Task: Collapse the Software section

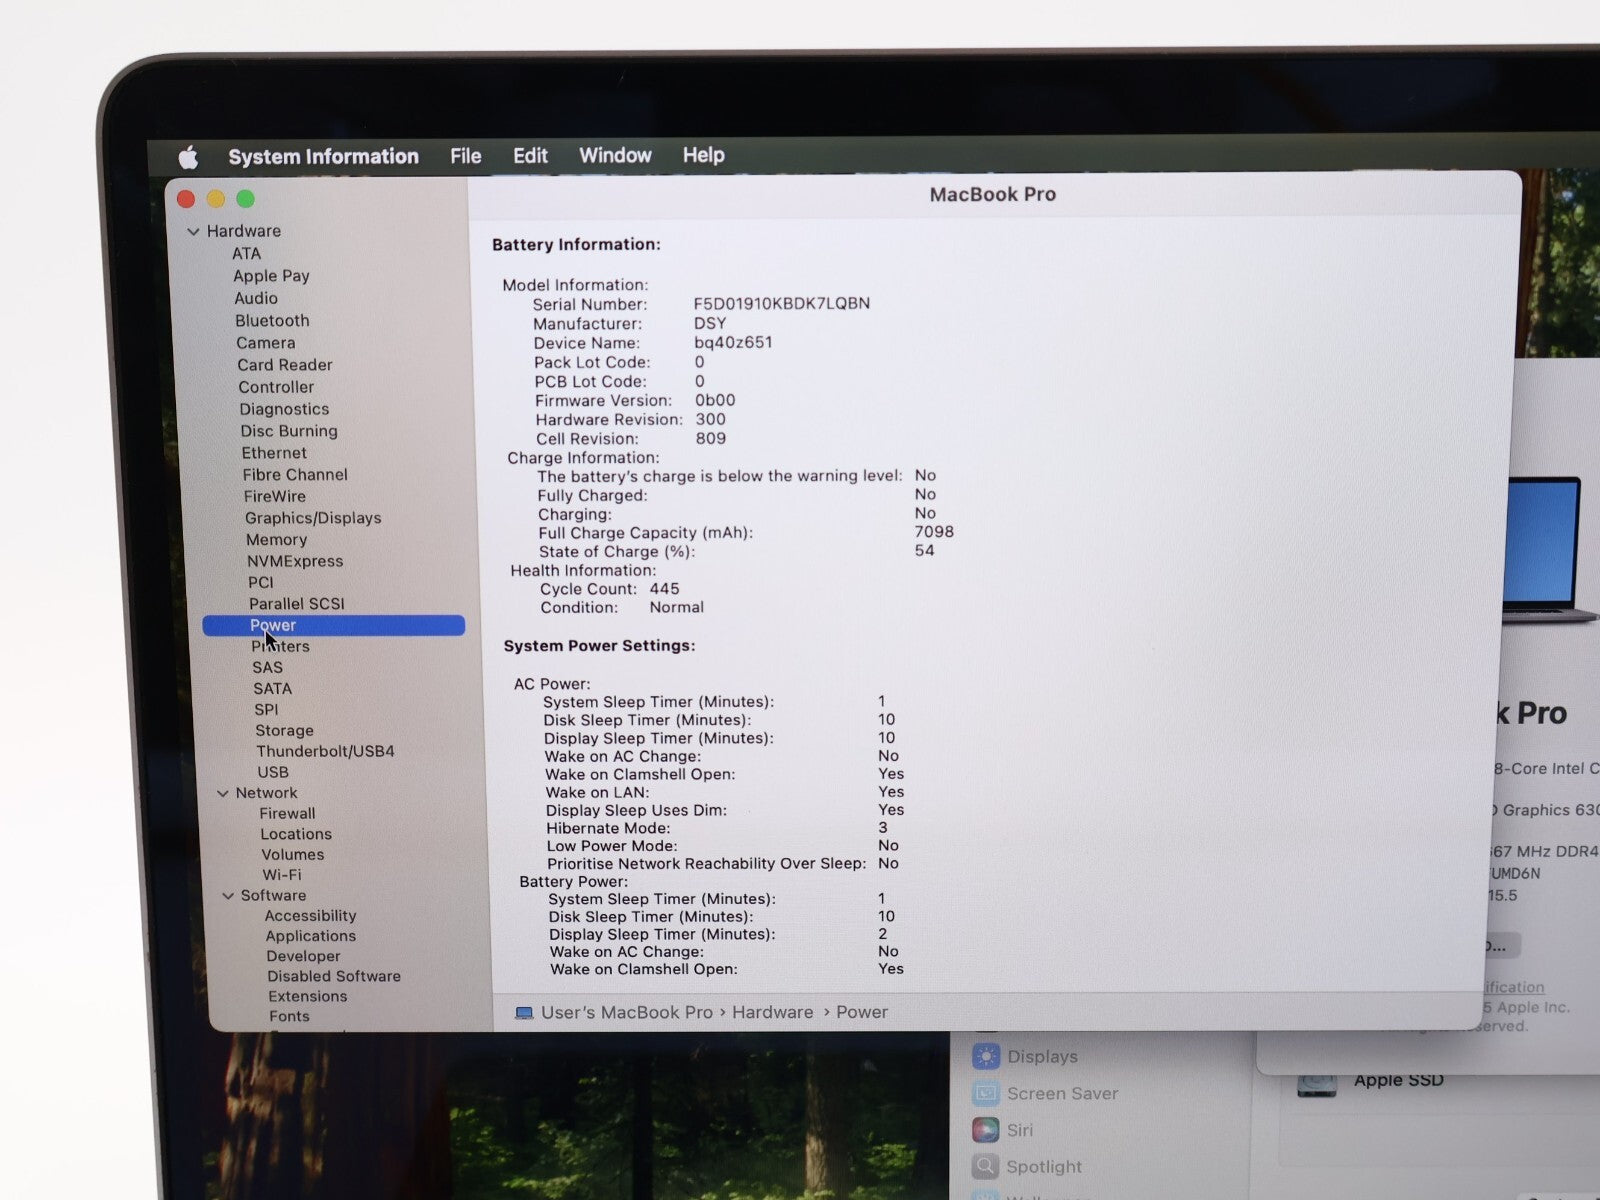Action: [228, 896]
